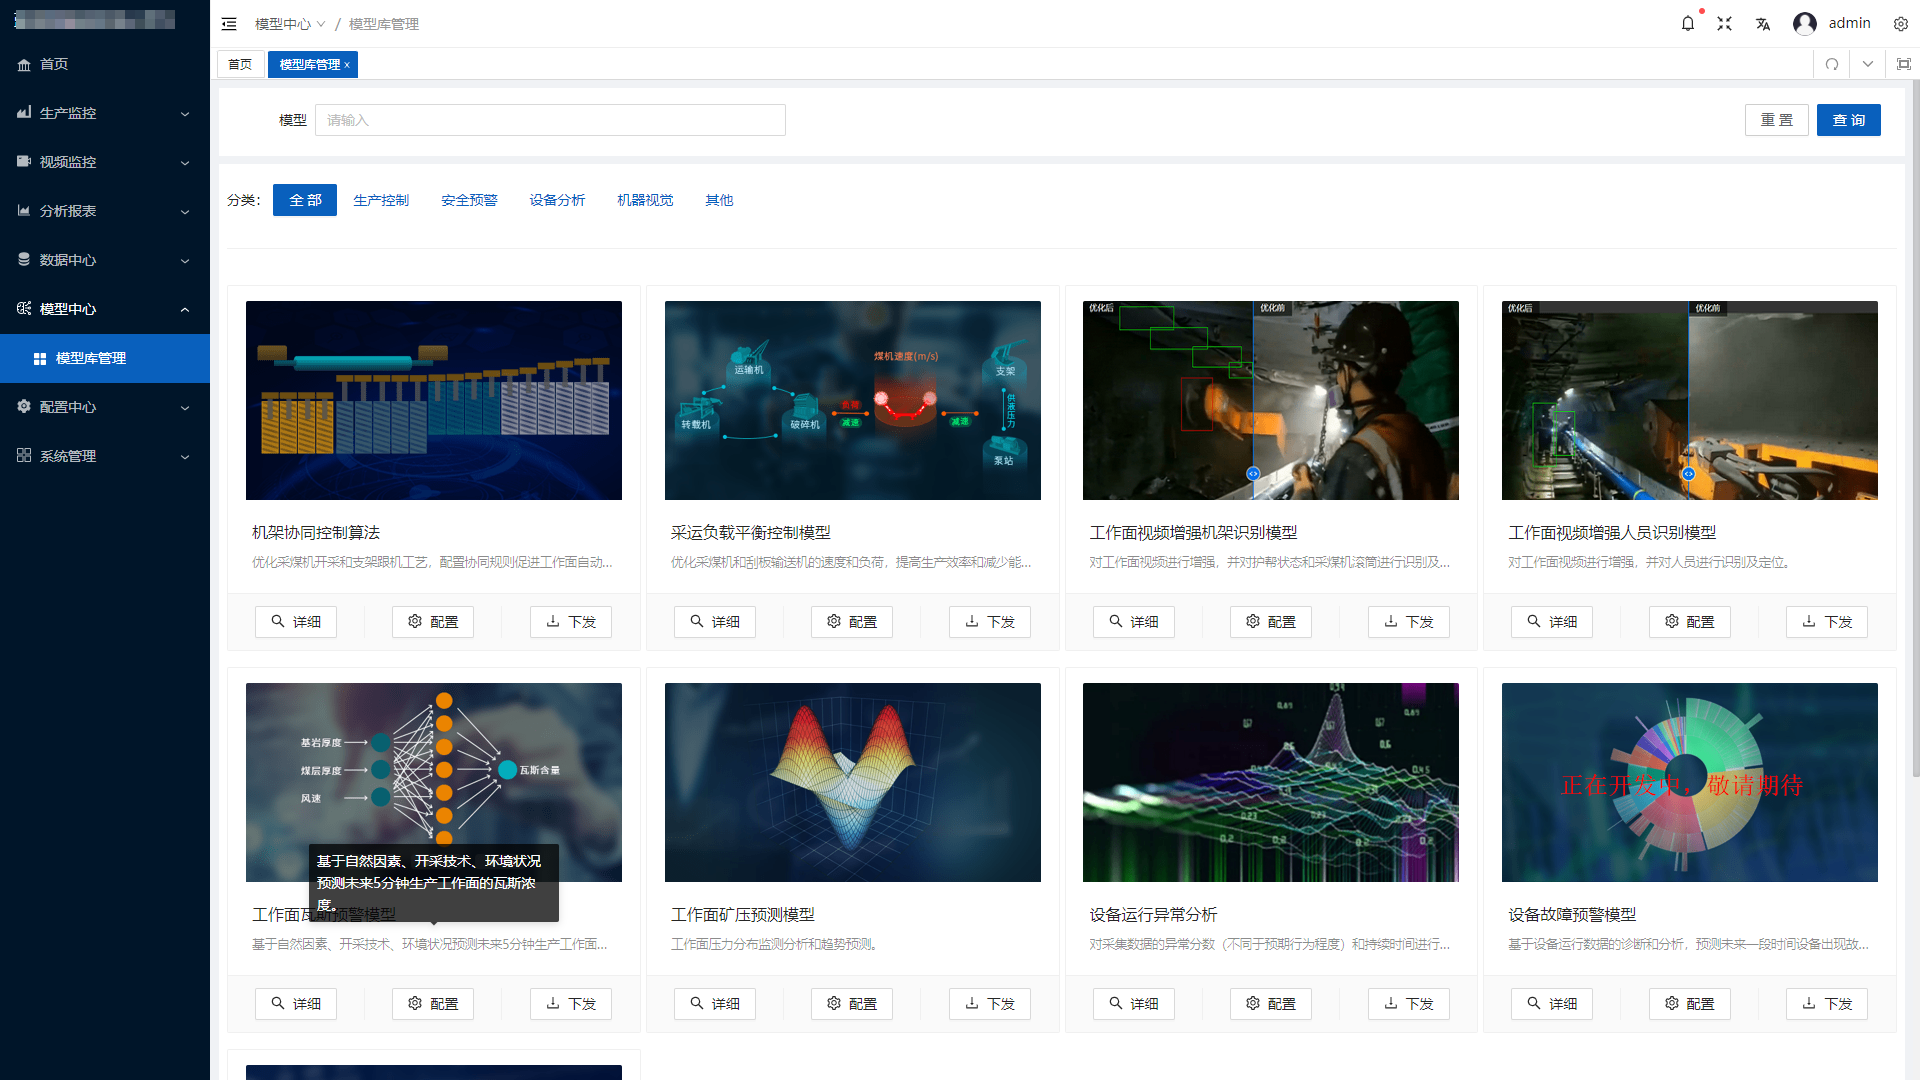
Task: View 详细 for 机架协同控制算法
Action: tap(296, 622)
